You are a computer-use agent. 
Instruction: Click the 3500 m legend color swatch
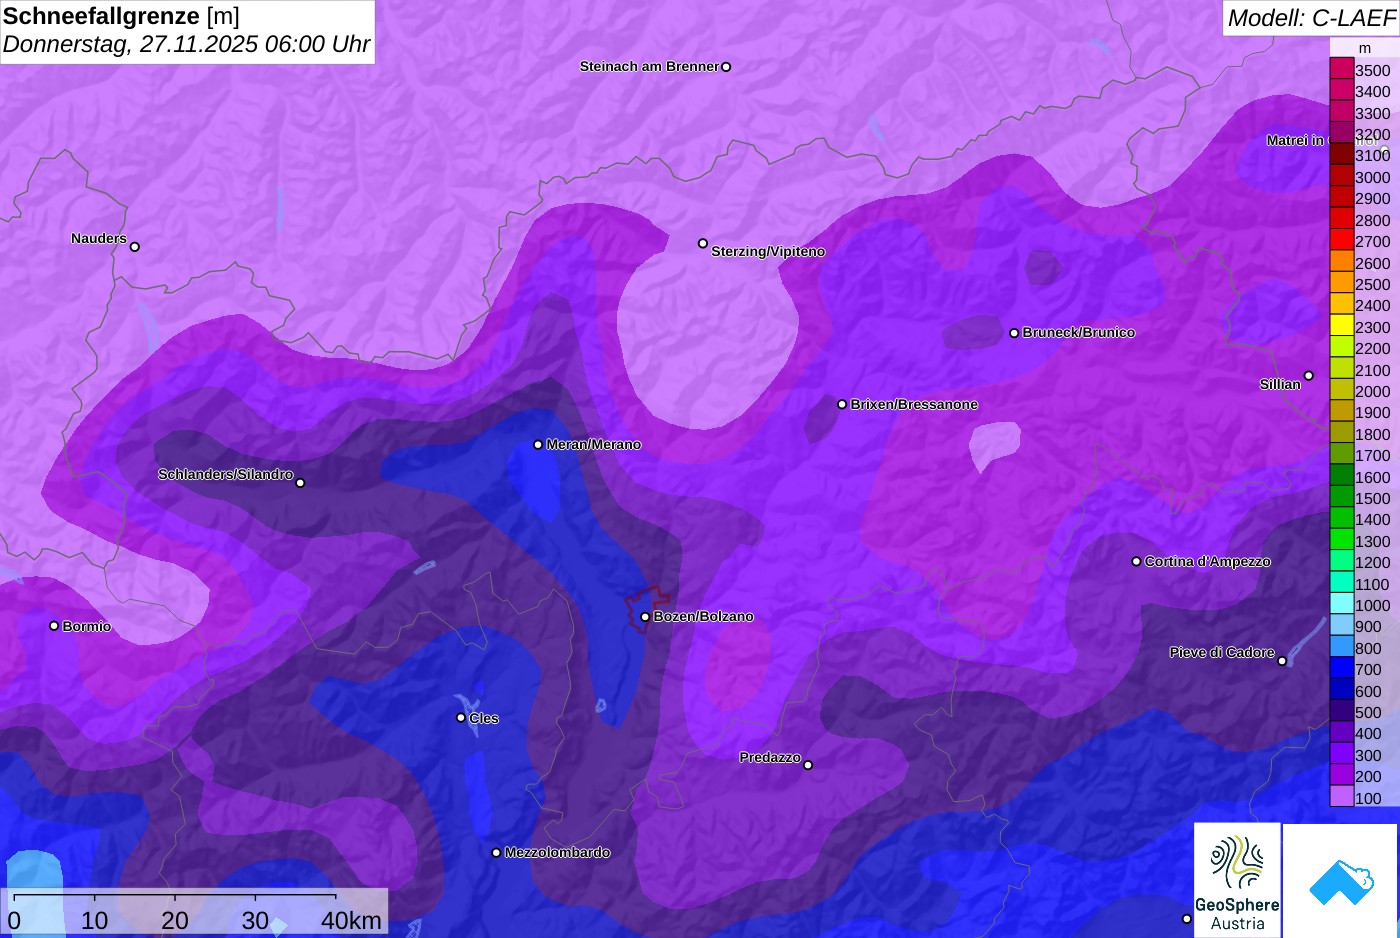click(x=1341, y=69)
